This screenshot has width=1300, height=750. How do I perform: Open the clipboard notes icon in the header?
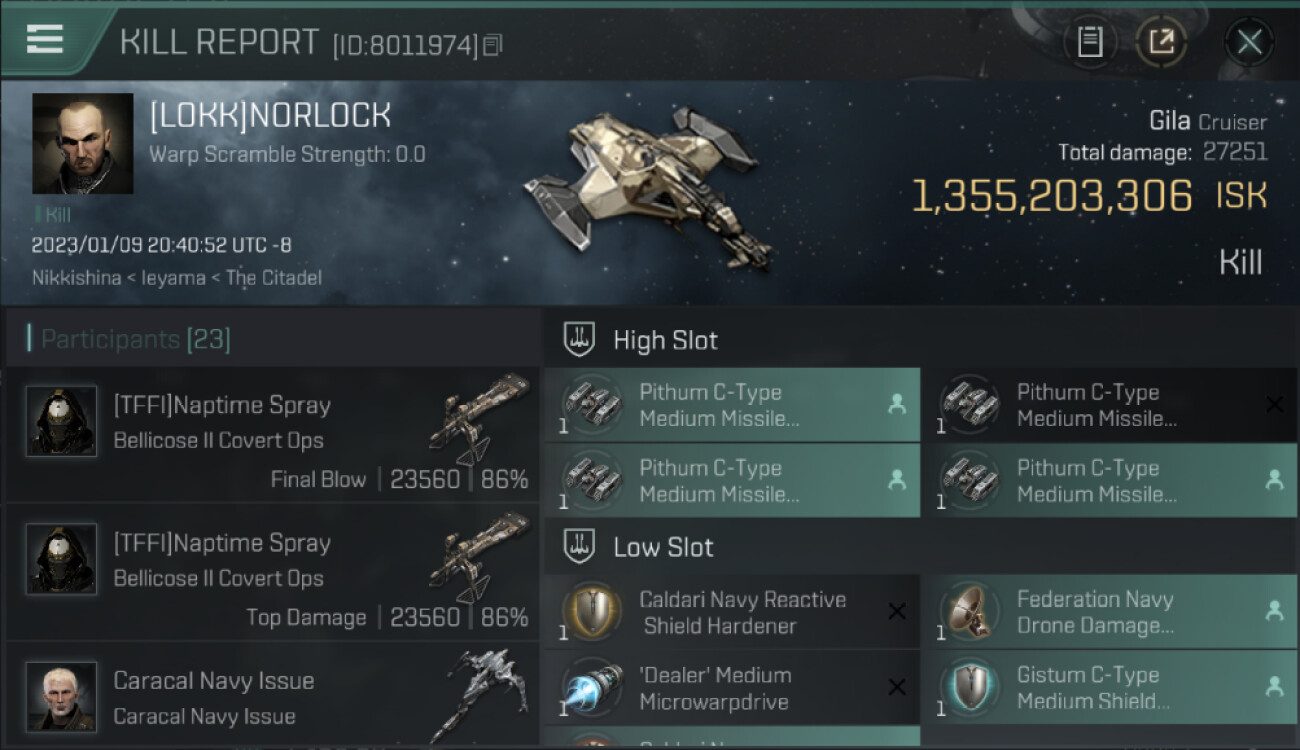1090,42
